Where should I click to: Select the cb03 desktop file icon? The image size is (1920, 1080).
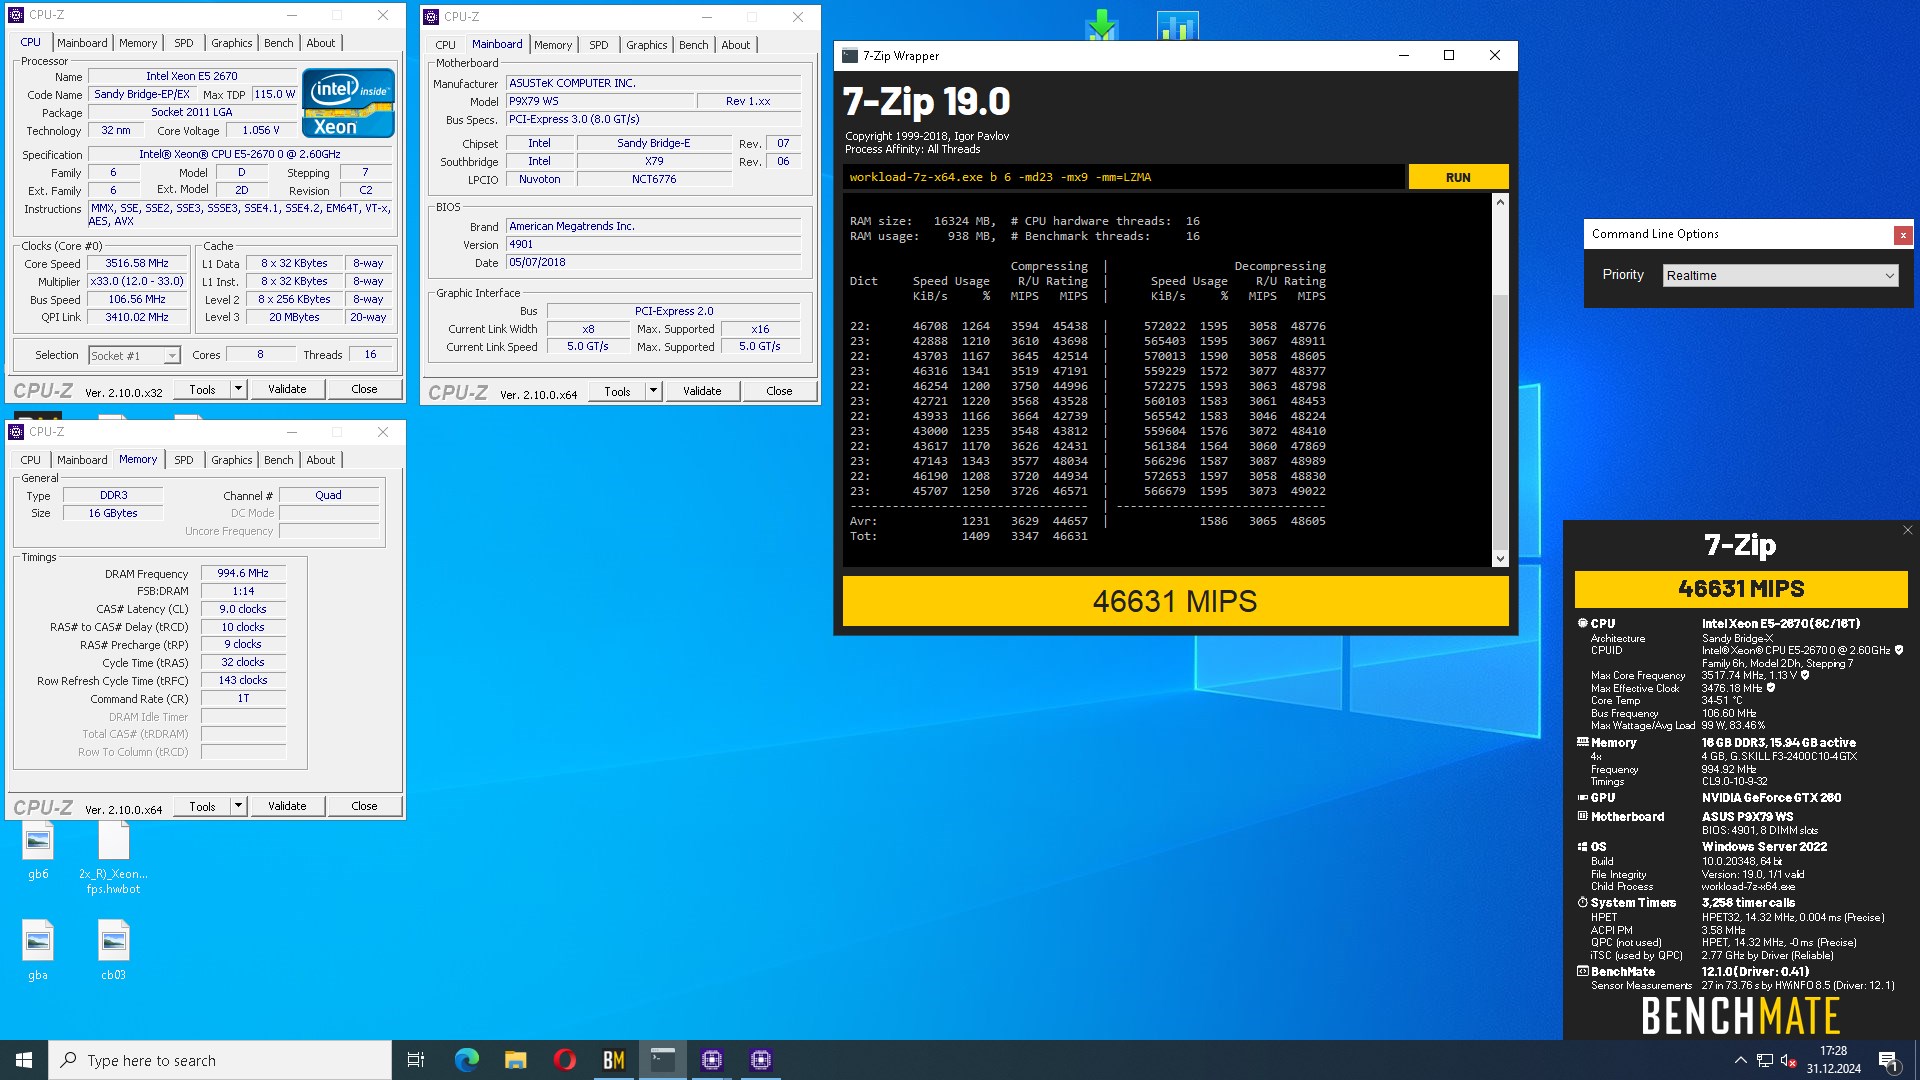113,951
